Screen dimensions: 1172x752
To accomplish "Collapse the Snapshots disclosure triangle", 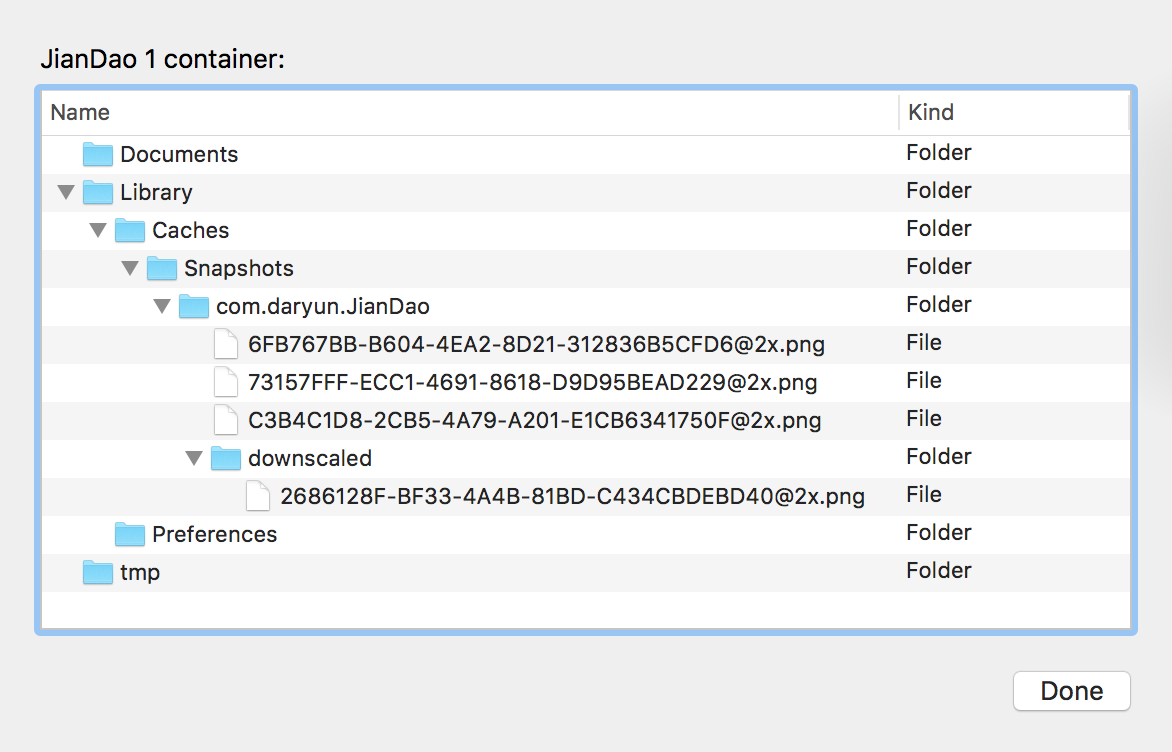I will (x=130, y=268).
